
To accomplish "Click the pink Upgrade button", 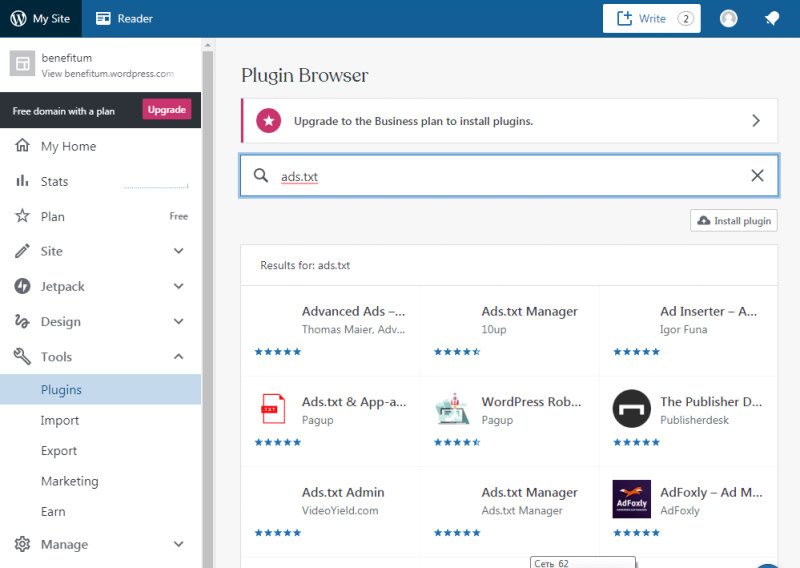I will [166, 109].
